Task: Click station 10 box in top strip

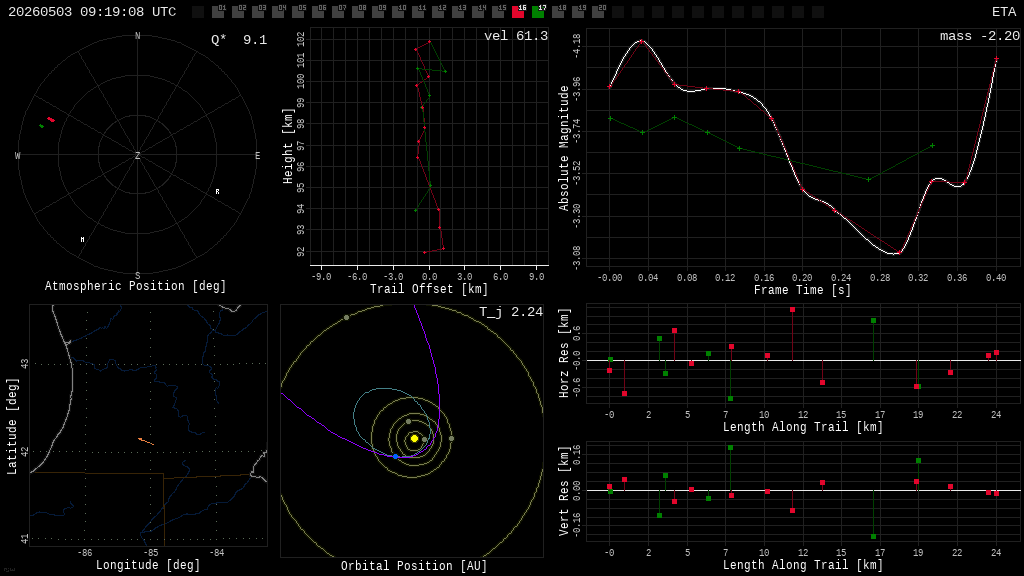Action: click(x=398, y=11)
